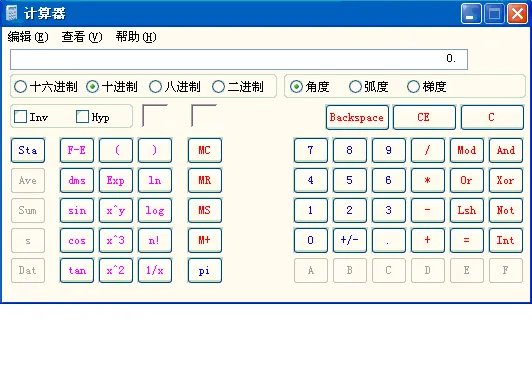Insert a closing parenthesis
Screen dimensions: 532x384
[155, 150]
